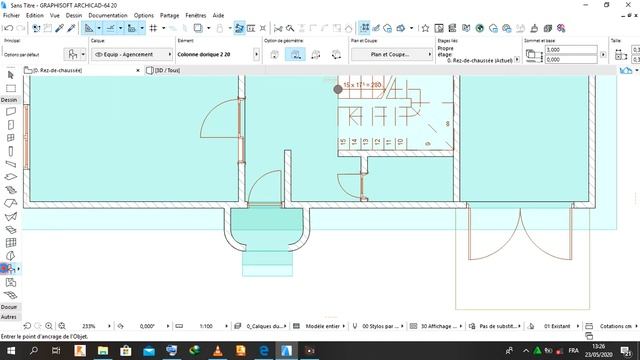640x360 pixels.
Task: Switch to the 3D / Tous tab
Action: (163, 70)
